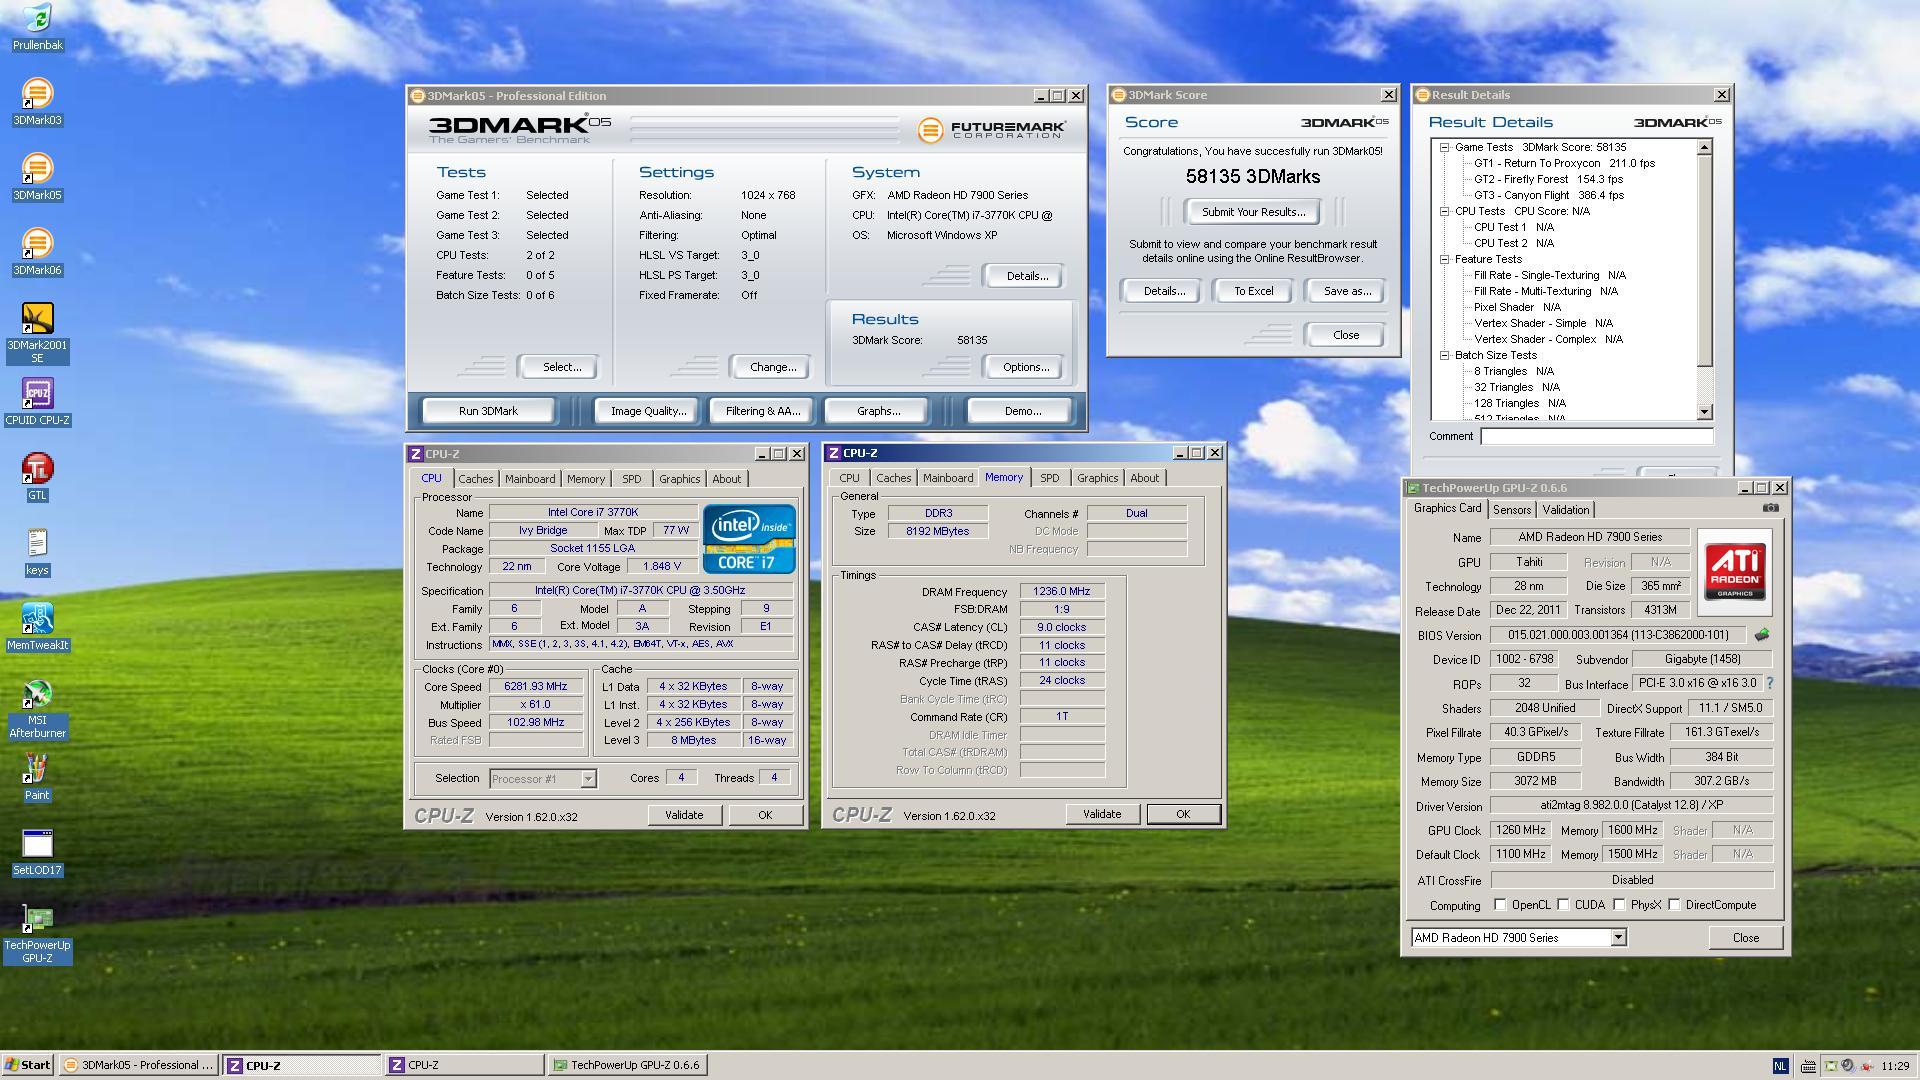This screenshot has width=1920, height=1080.
Task: Open the keys text file icon
Action: [37, 551]
